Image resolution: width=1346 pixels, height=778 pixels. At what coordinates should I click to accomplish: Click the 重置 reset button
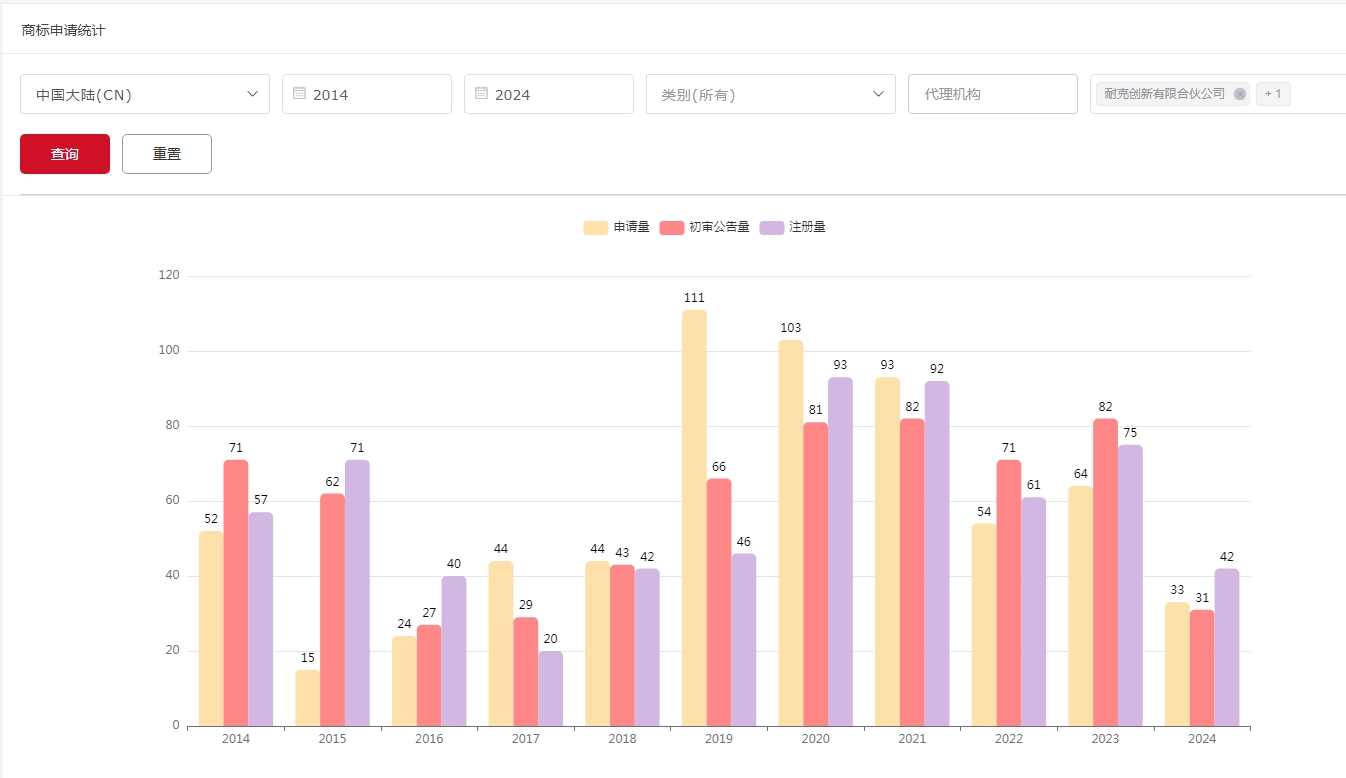click(167, 154)
